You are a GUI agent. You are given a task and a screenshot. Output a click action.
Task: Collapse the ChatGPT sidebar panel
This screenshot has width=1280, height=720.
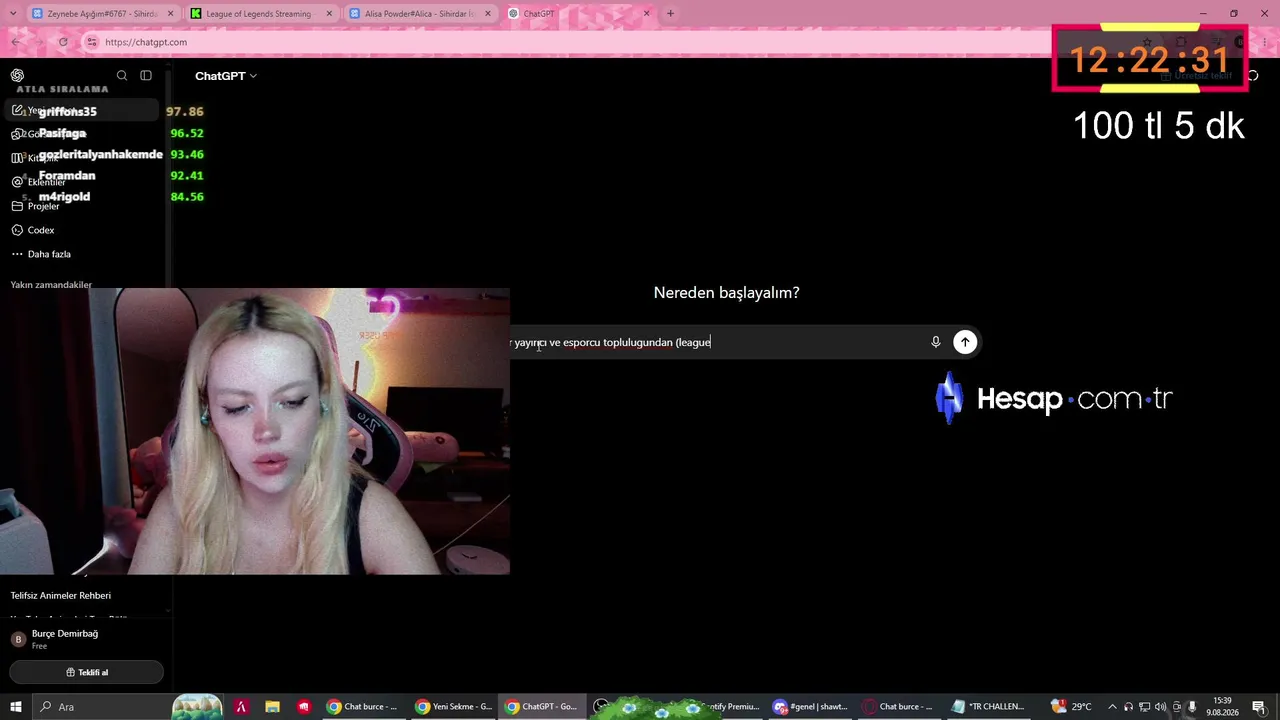click(x=146, y=75)
